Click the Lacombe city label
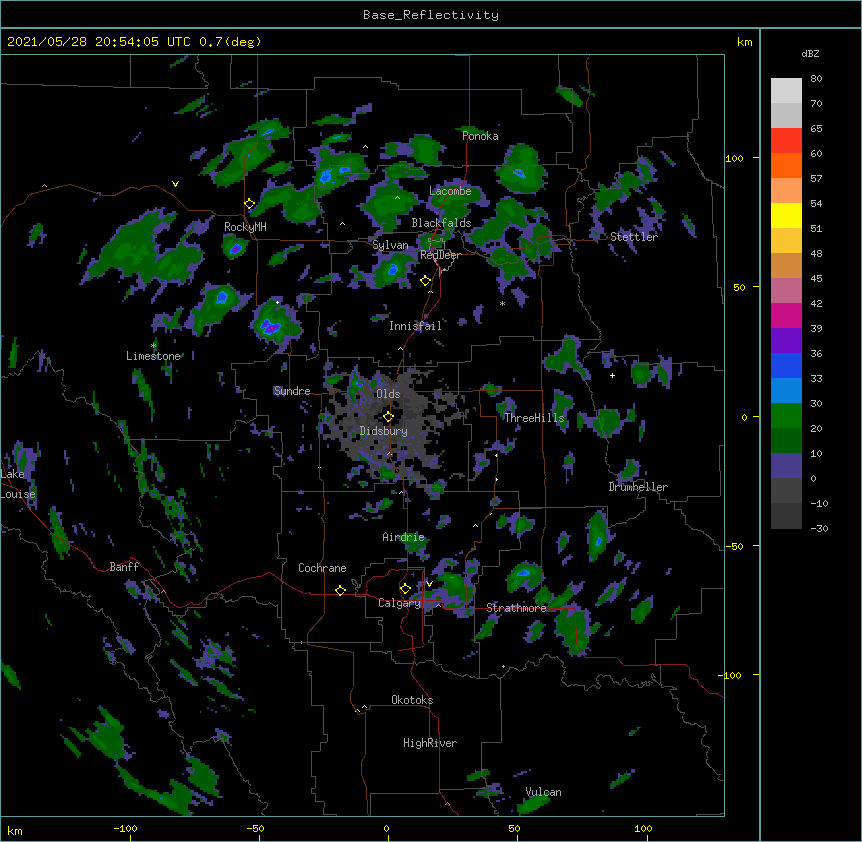 pyautogui.click(x=450, y=191)
